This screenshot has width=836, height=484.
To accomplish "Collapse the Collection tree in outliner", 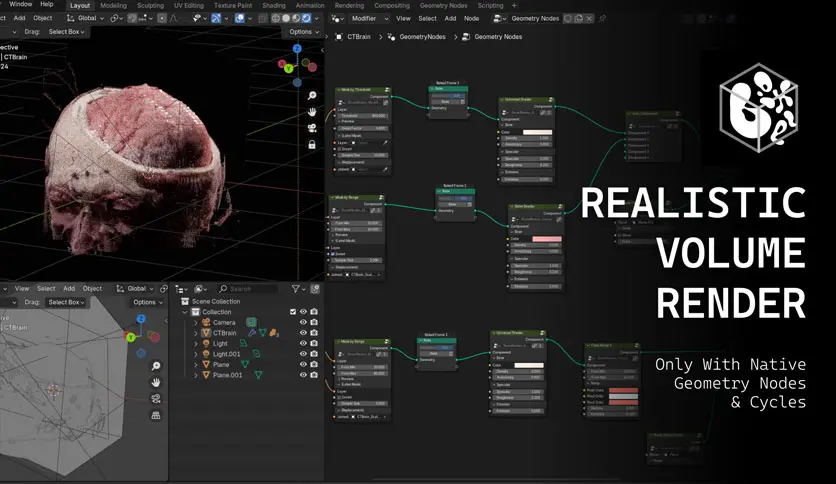I will point(185,312).
